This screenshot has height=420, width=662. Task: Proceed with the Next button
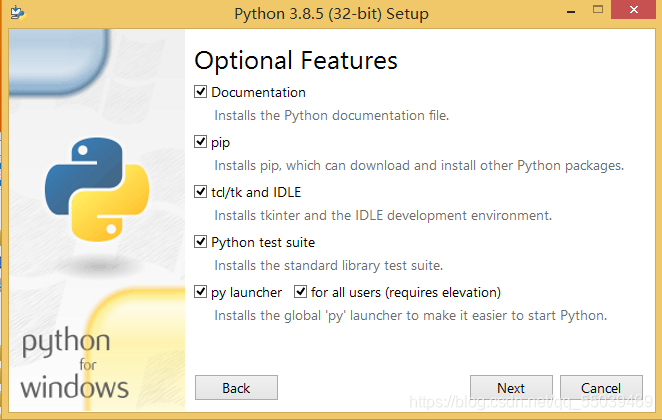(511, 387)
